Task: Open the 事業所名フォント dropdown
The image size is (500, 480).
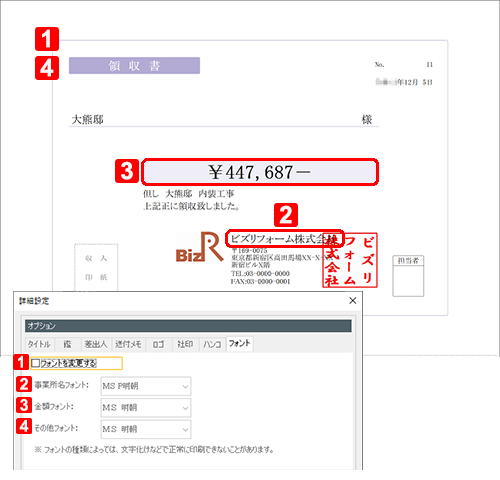Action: point(146,386)
